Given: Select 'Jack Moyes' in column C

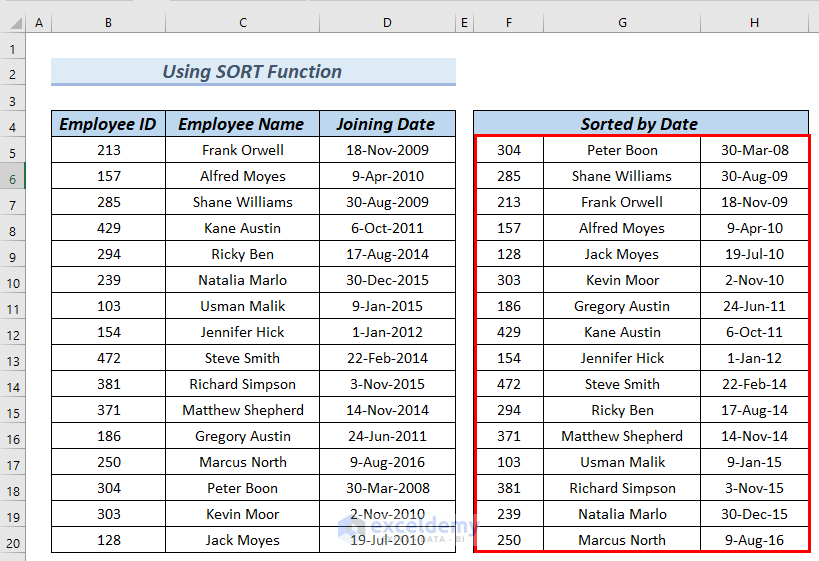Looking at the screenshot, I should tap(242, 540).
